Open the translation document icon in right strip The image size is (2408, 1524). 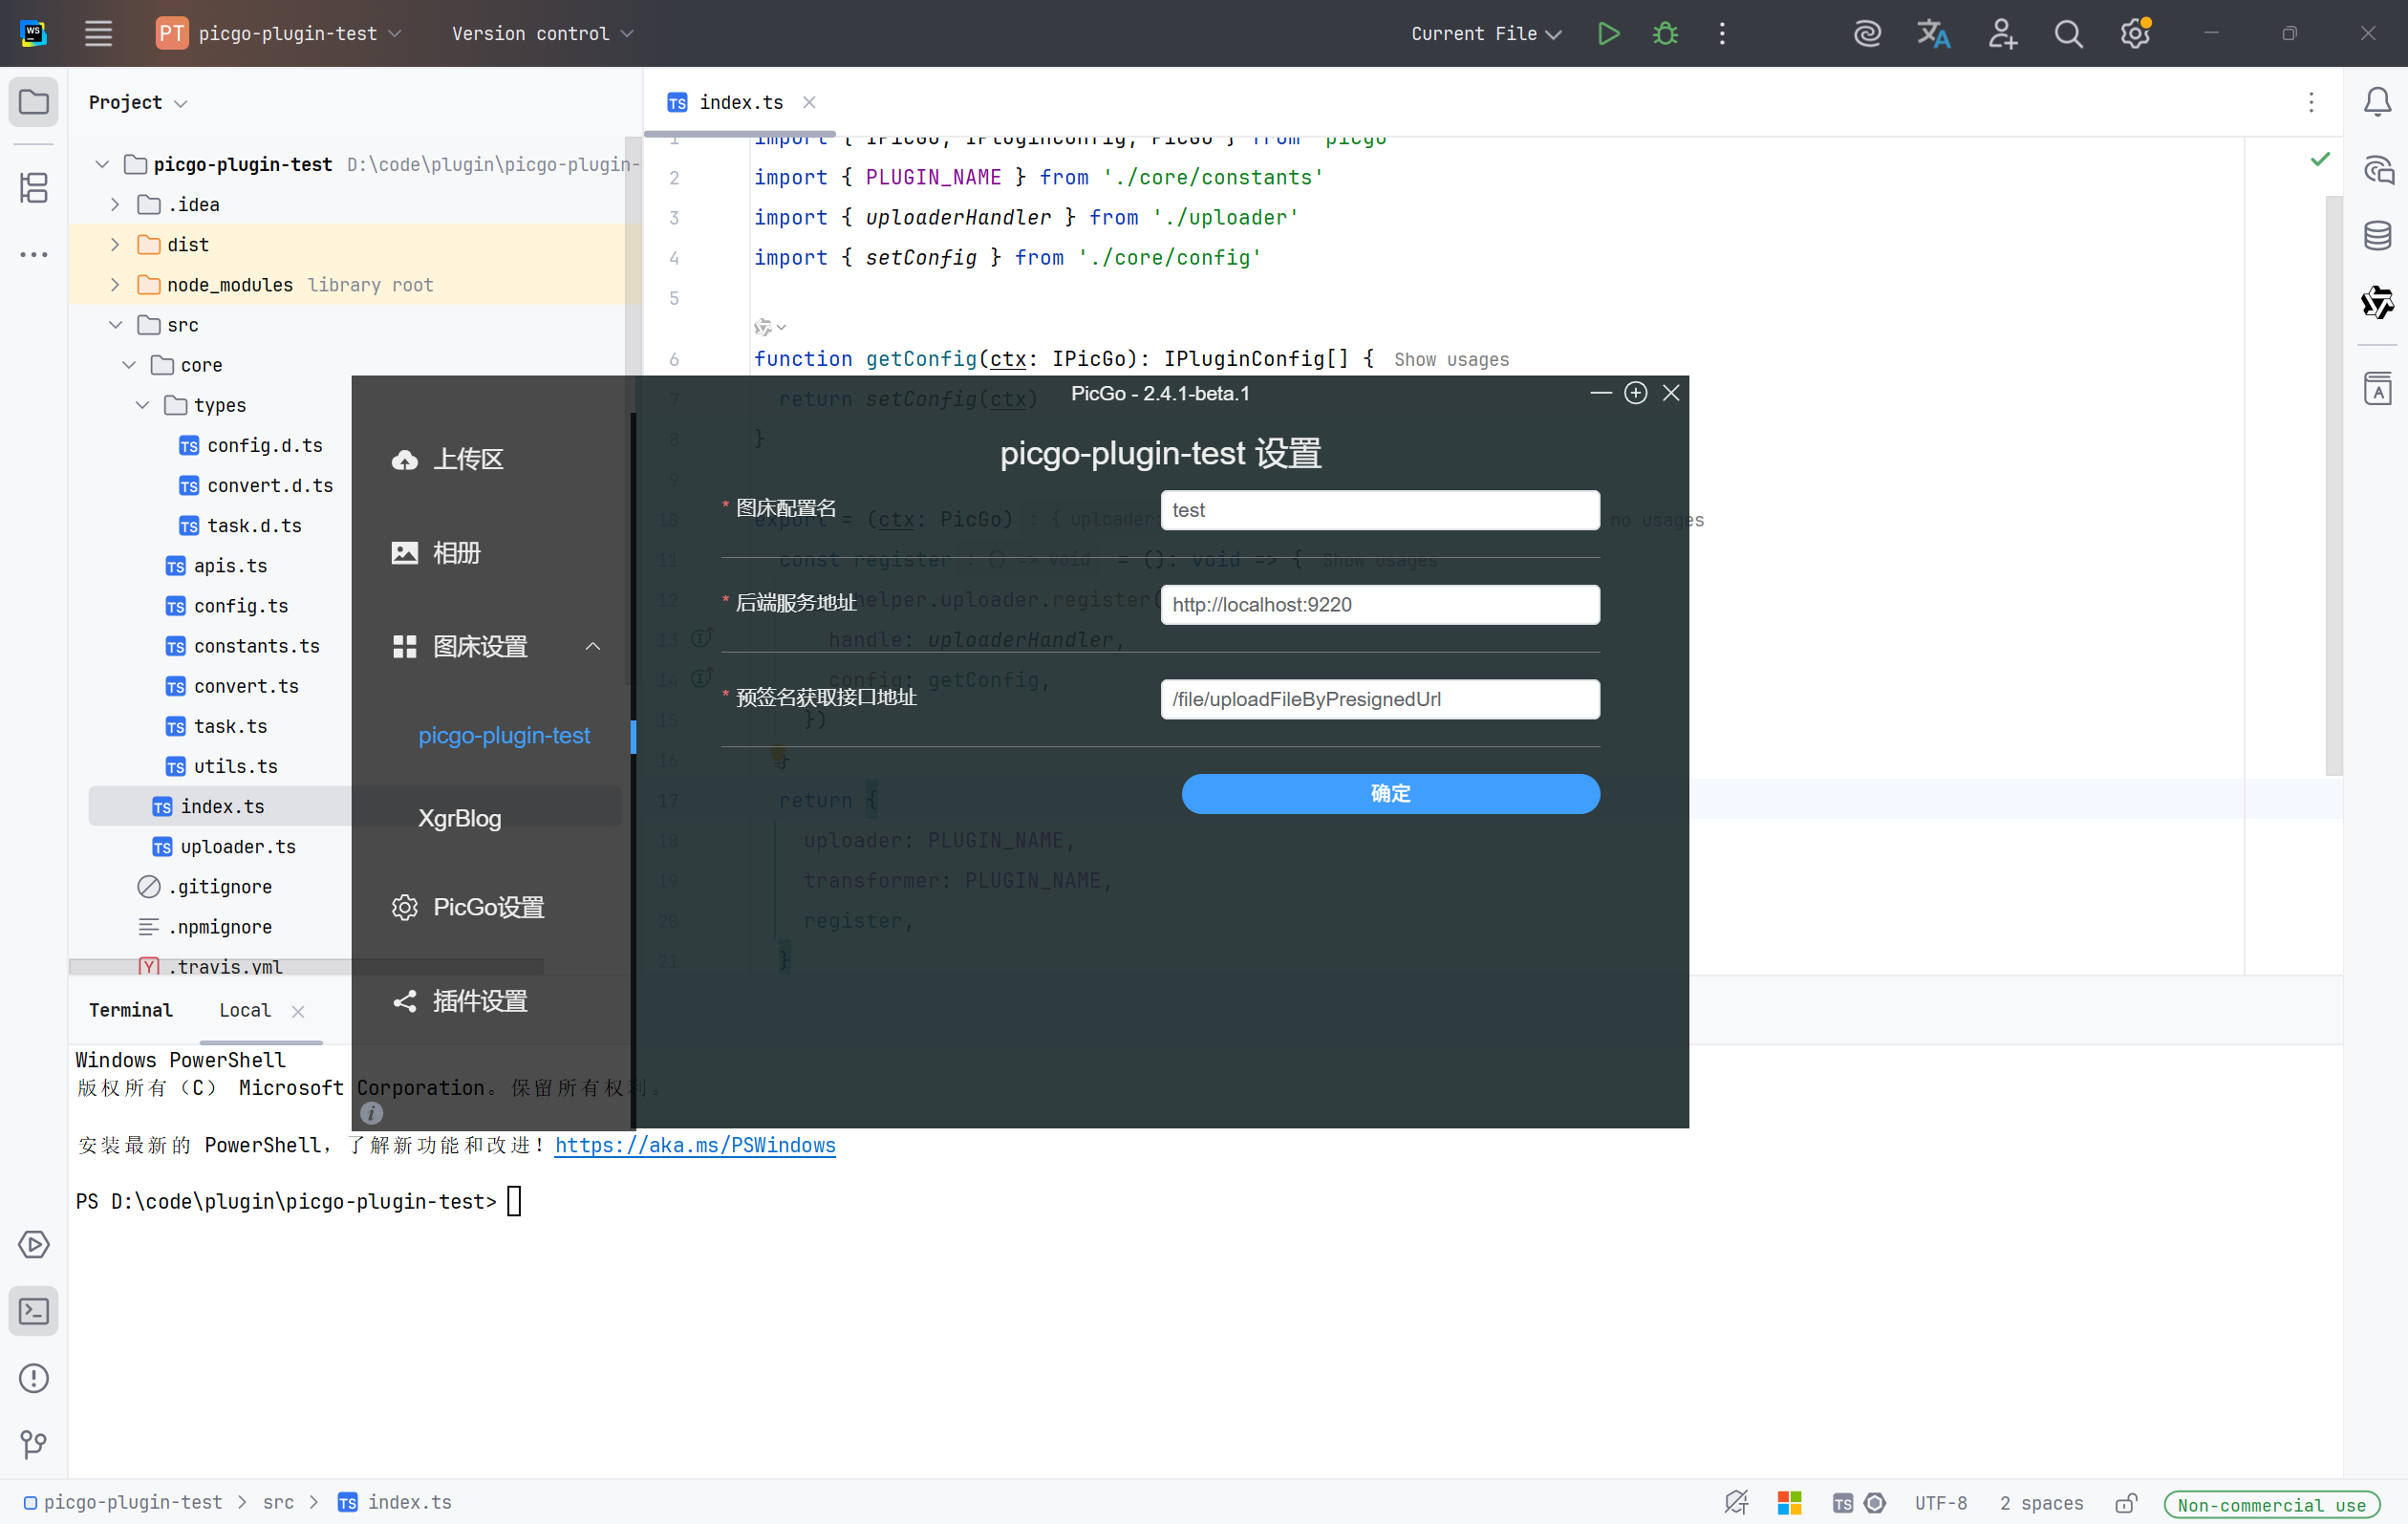(2377, 388)
